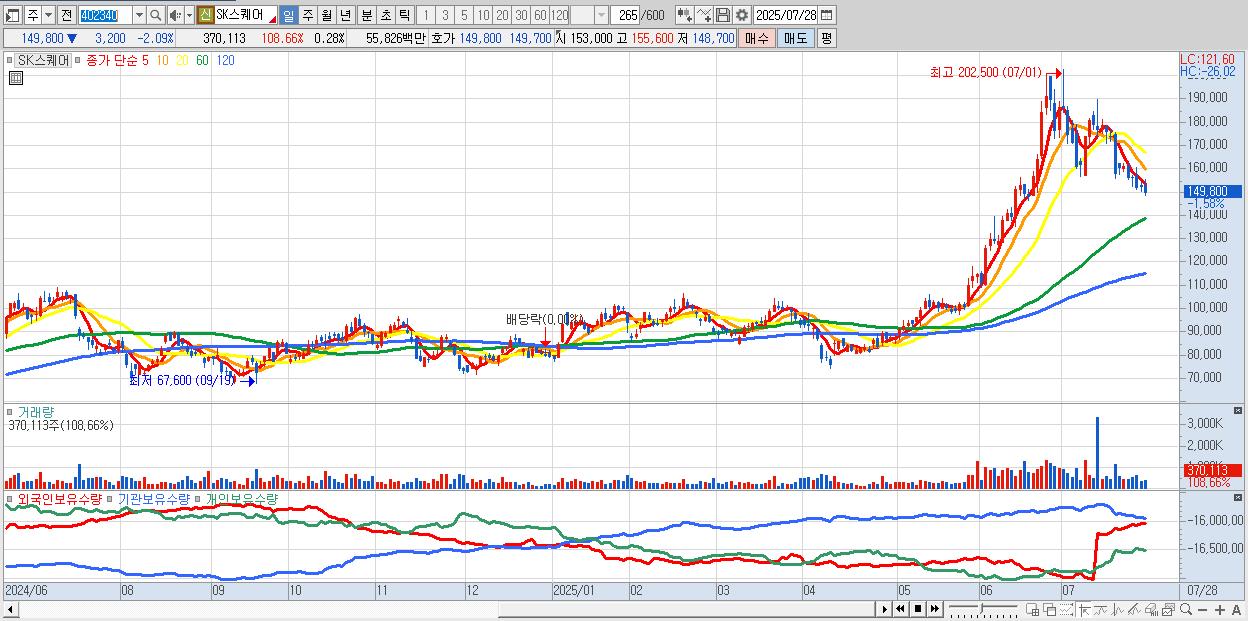
Task: Click the SK스퀘어 chart legend label
Action: click(44, 60)
